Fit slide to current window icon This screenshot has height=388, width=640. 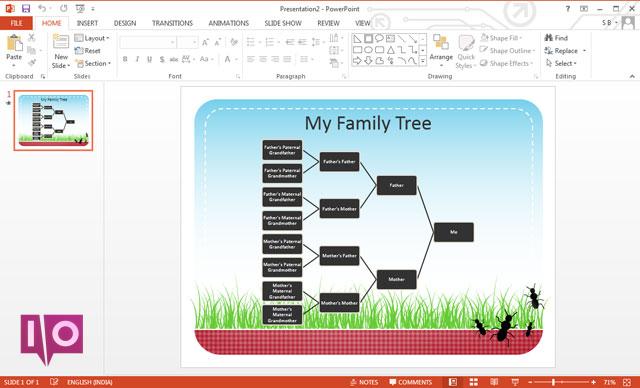tap(627, 382)
